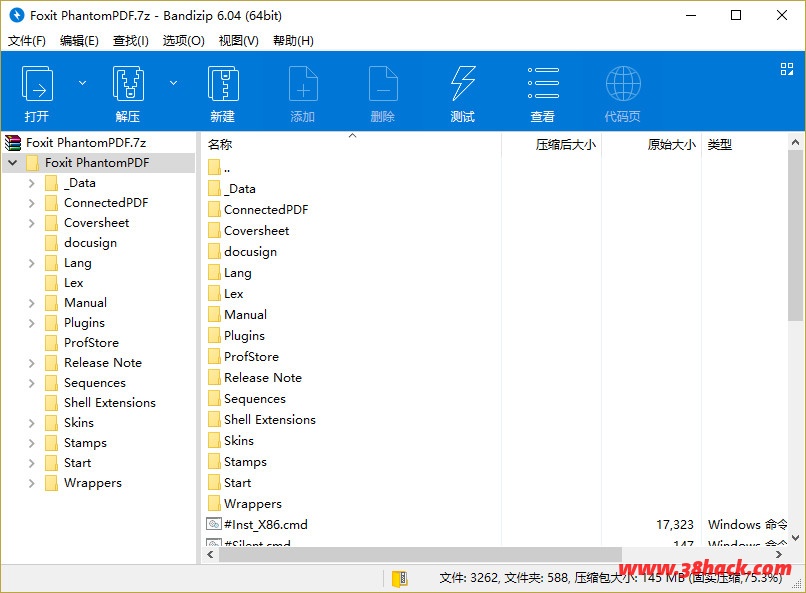Screen dimensions: 806x593
Task: Select Lex in the folder tree
Action: [x=74, y=283]
